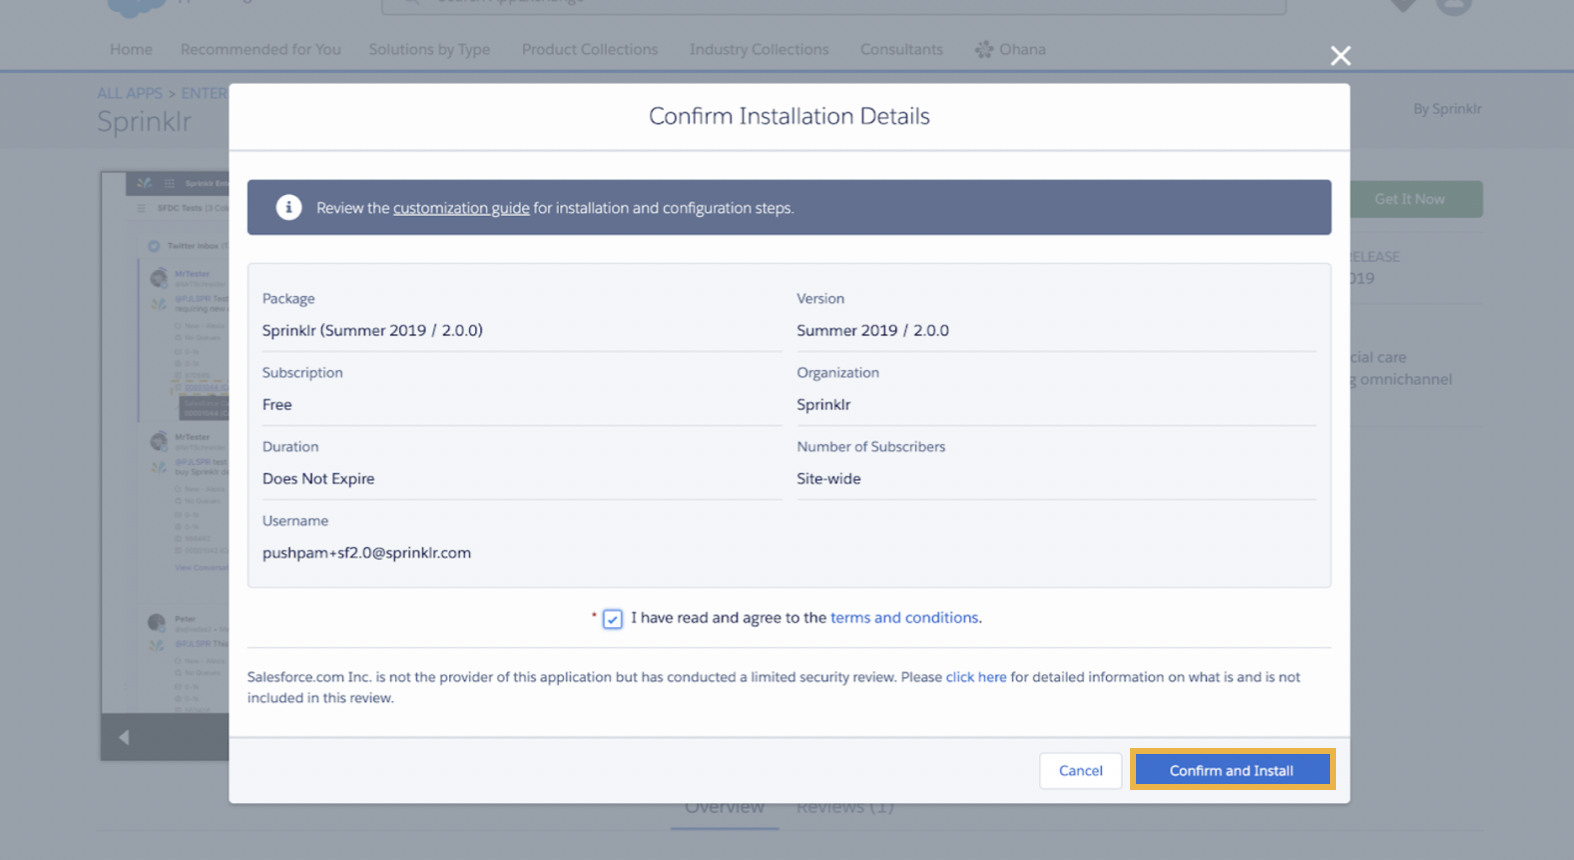Click the Organization value 'Sprinklr'
This screenshot has height=860, width=1574.
point(823,405)
